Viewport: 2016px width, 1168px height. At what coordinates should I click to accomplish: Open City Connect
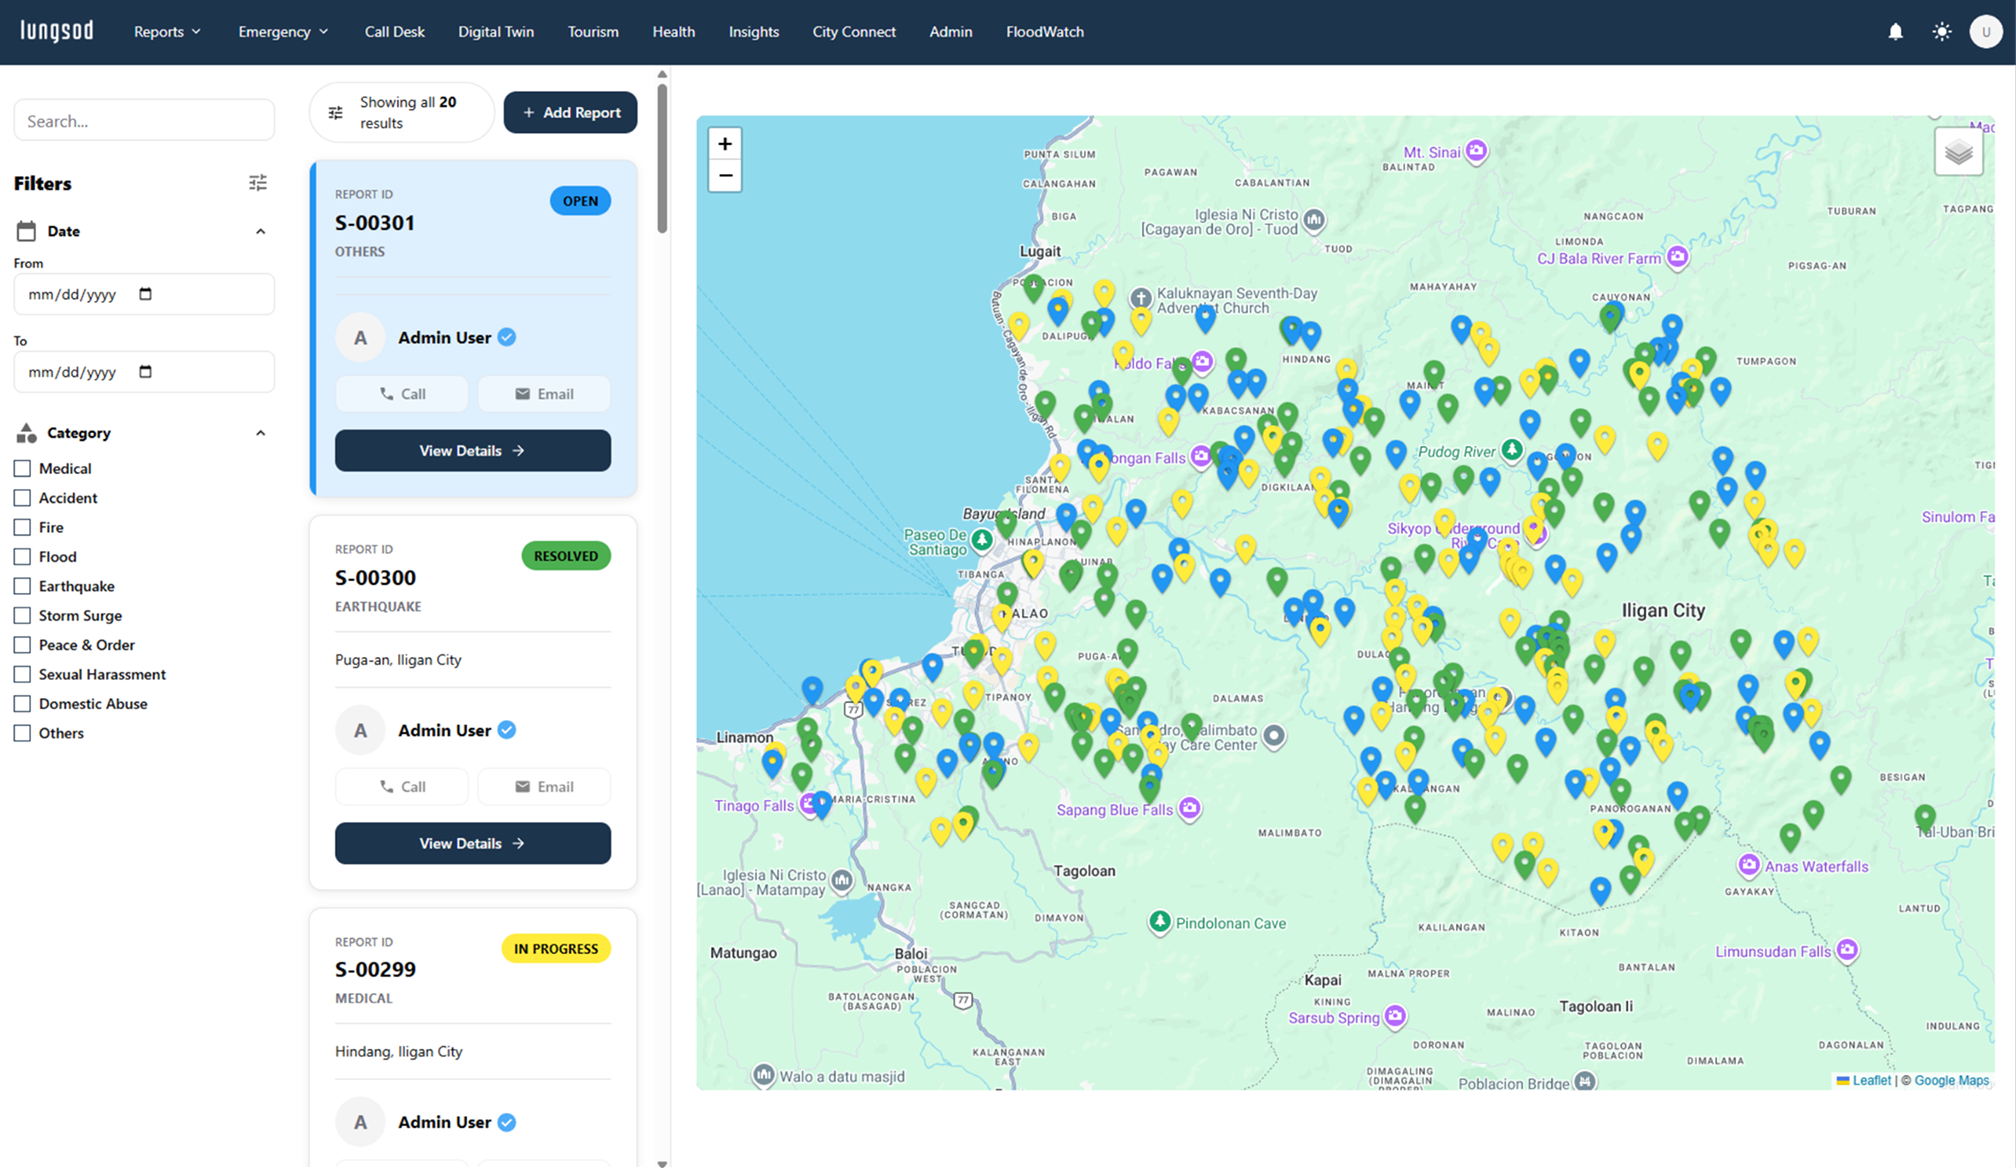pyautogui.click(x=854, y=32)
